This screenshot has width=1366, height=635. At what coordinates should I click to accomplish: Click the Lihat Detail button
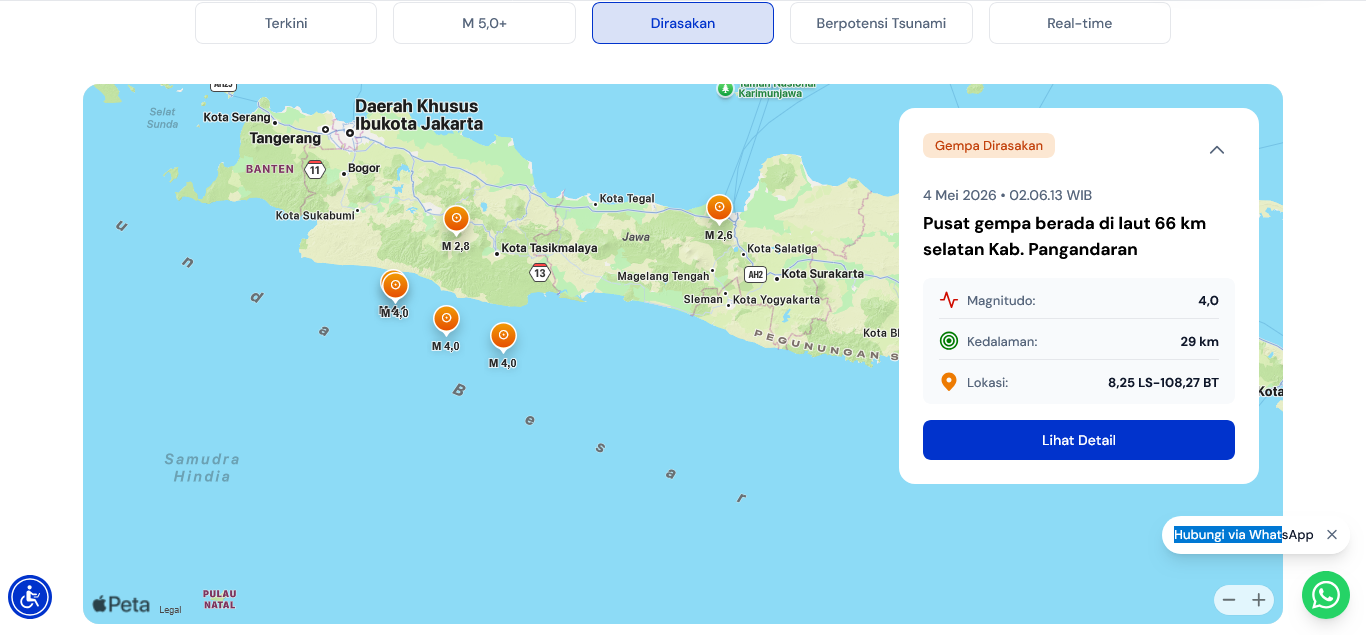point(1079,440)
